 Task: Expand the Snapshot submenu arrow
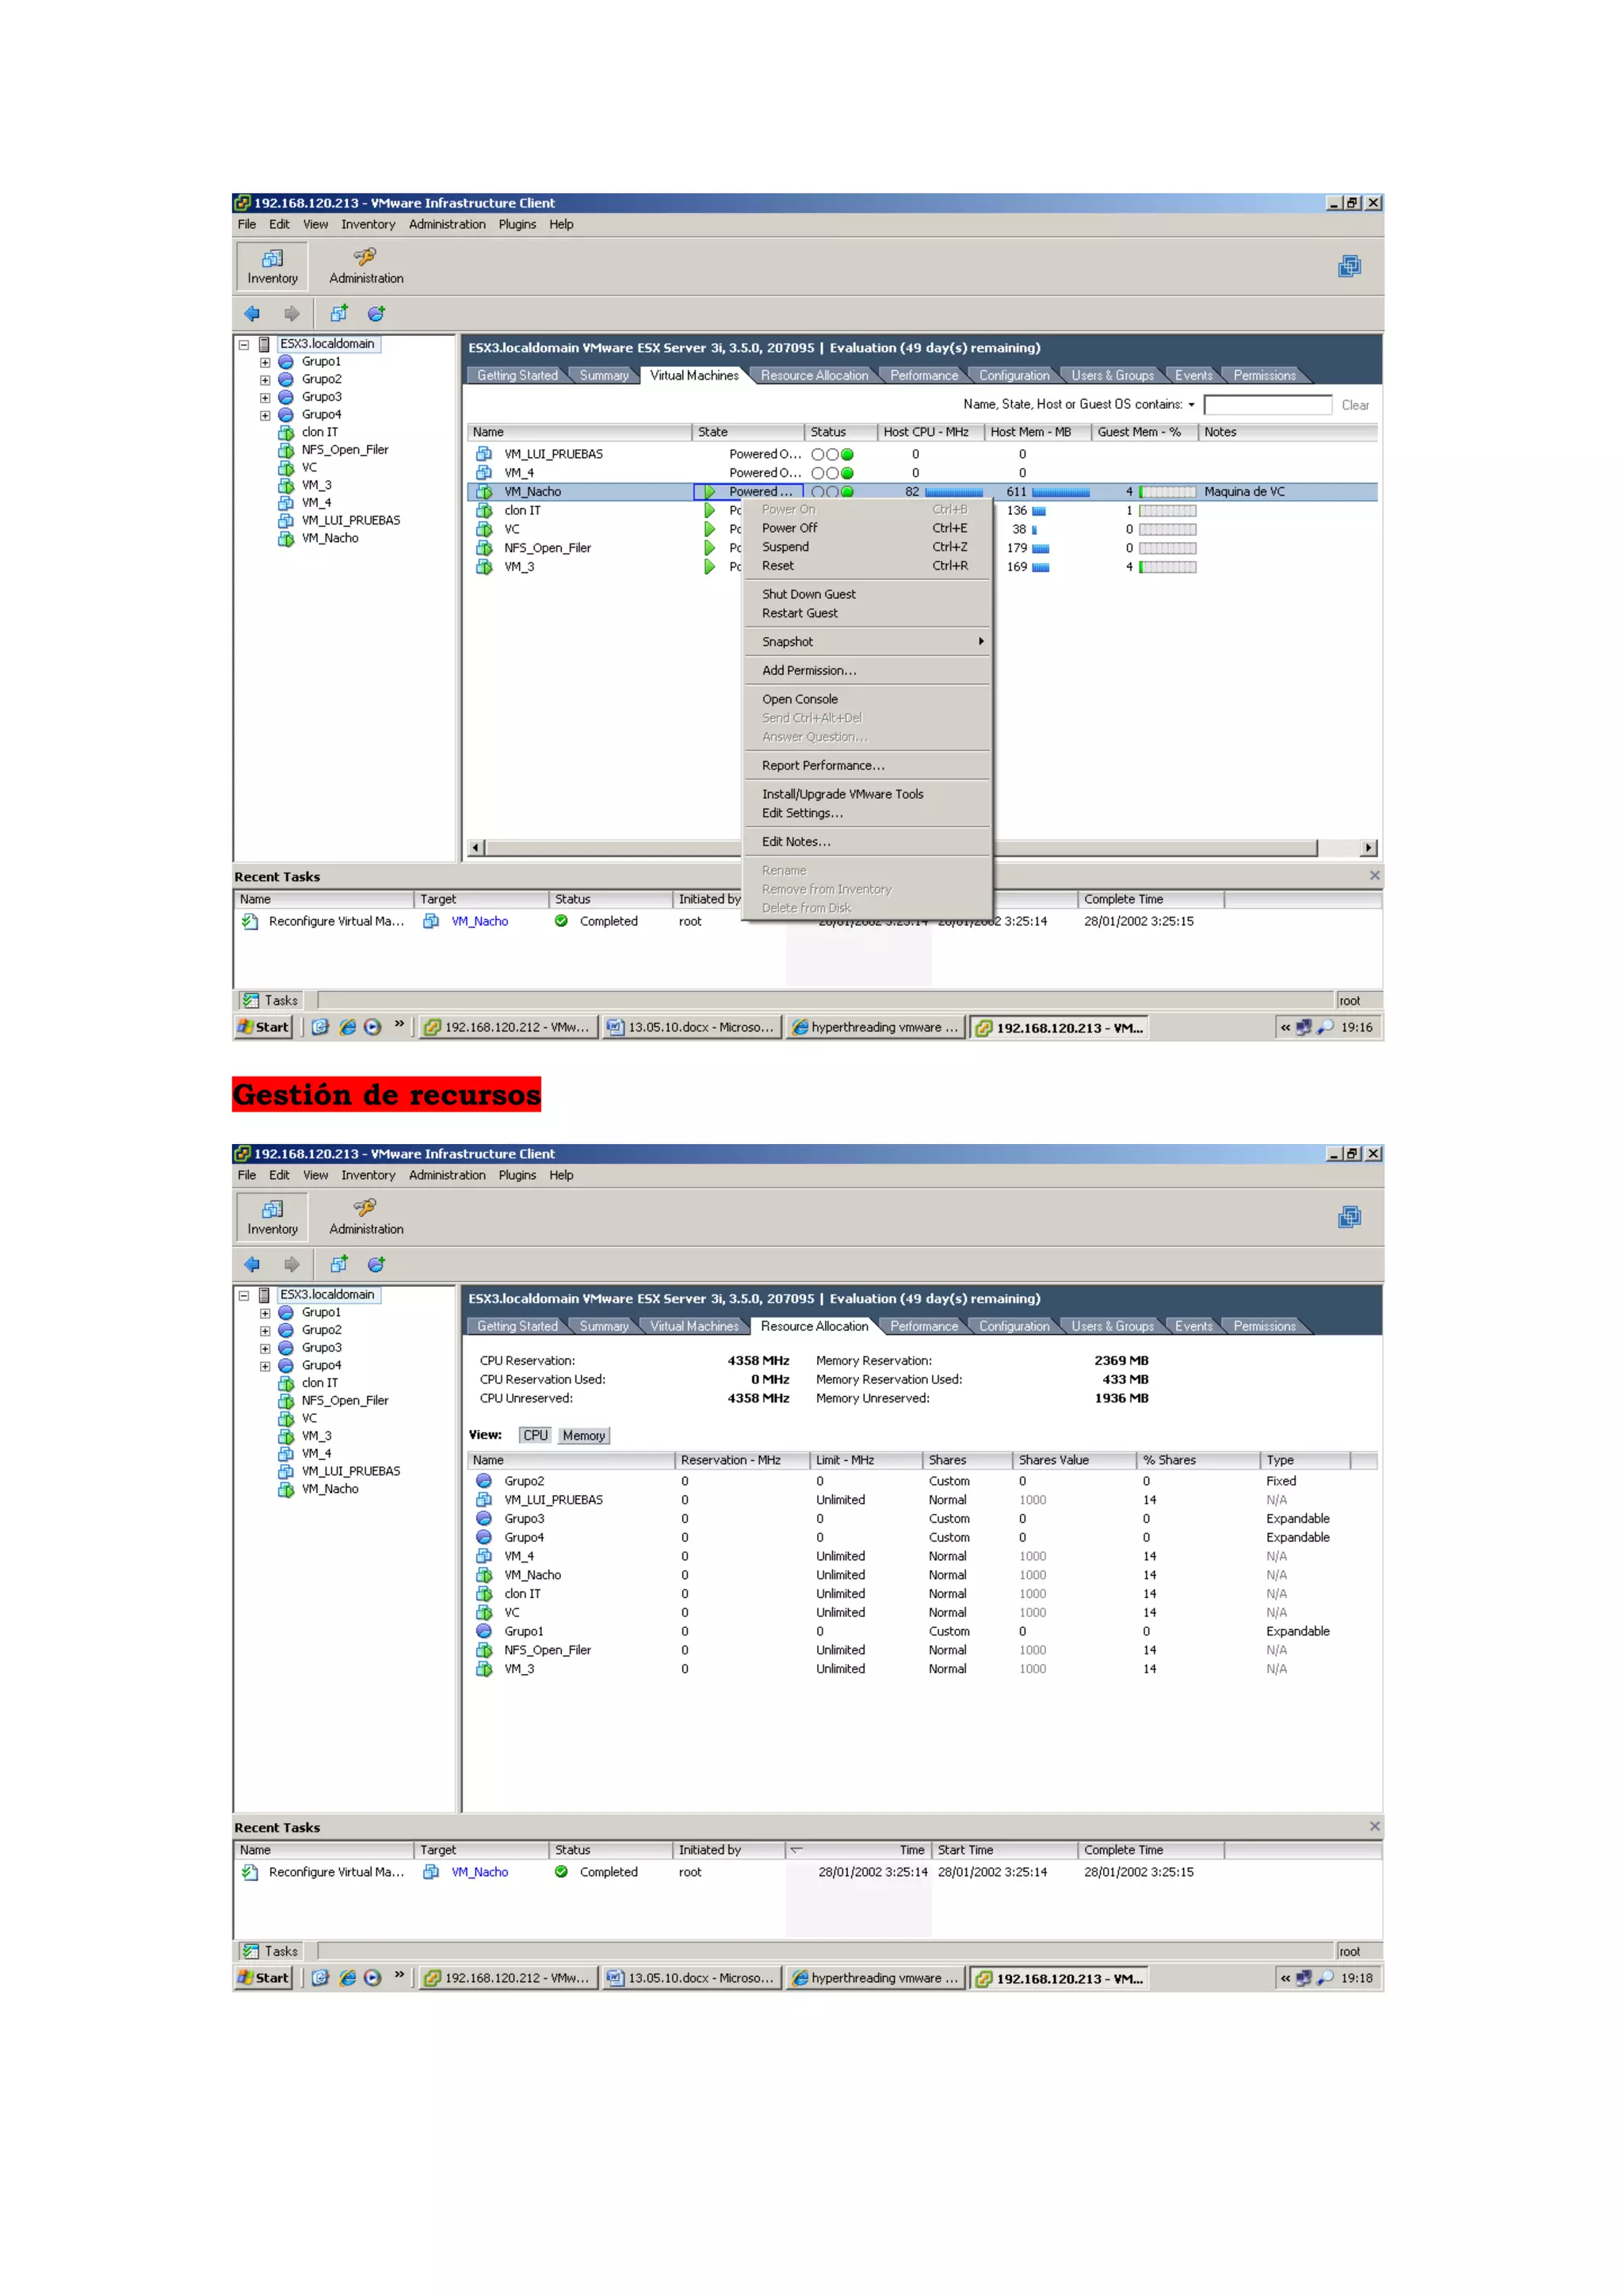click(x=980, y=641)
